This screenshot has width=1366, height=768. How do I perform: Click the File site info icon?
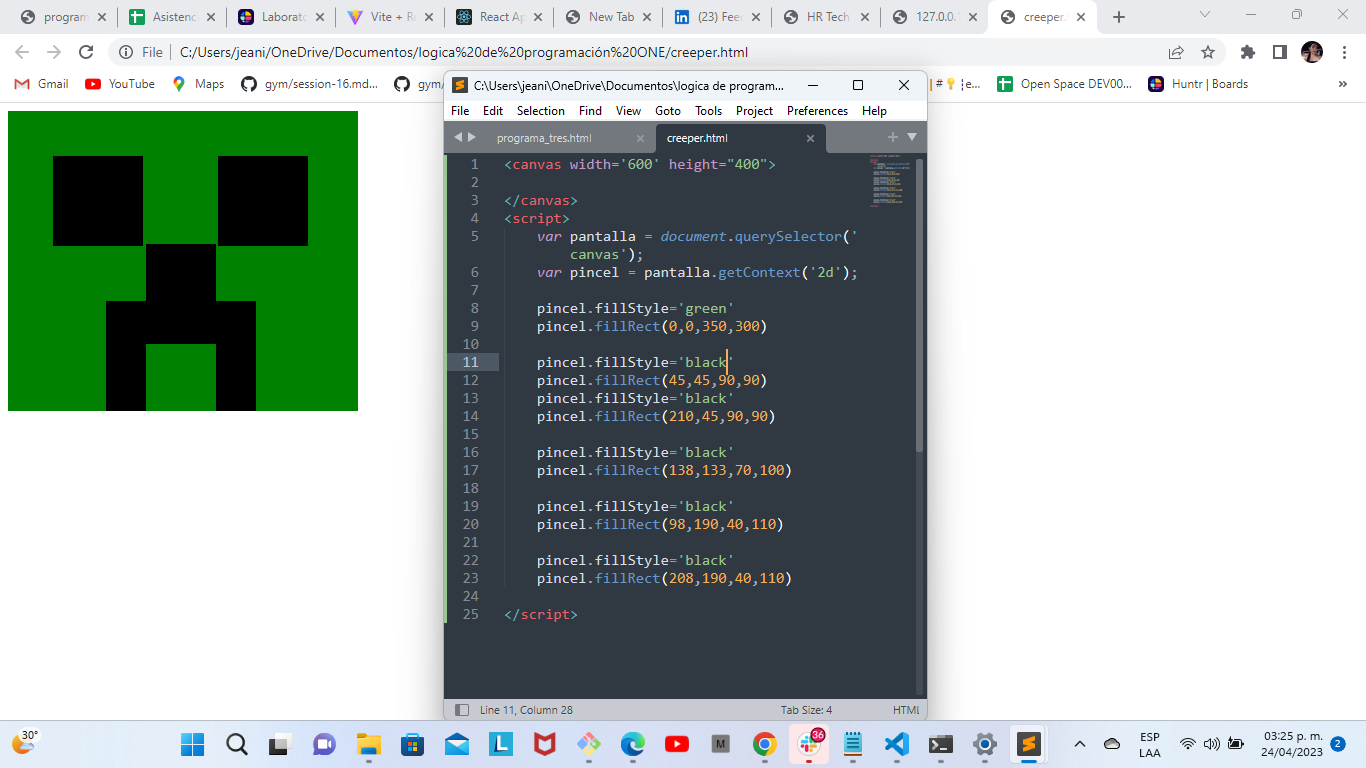pyautogui.click(x=140, y=52)
